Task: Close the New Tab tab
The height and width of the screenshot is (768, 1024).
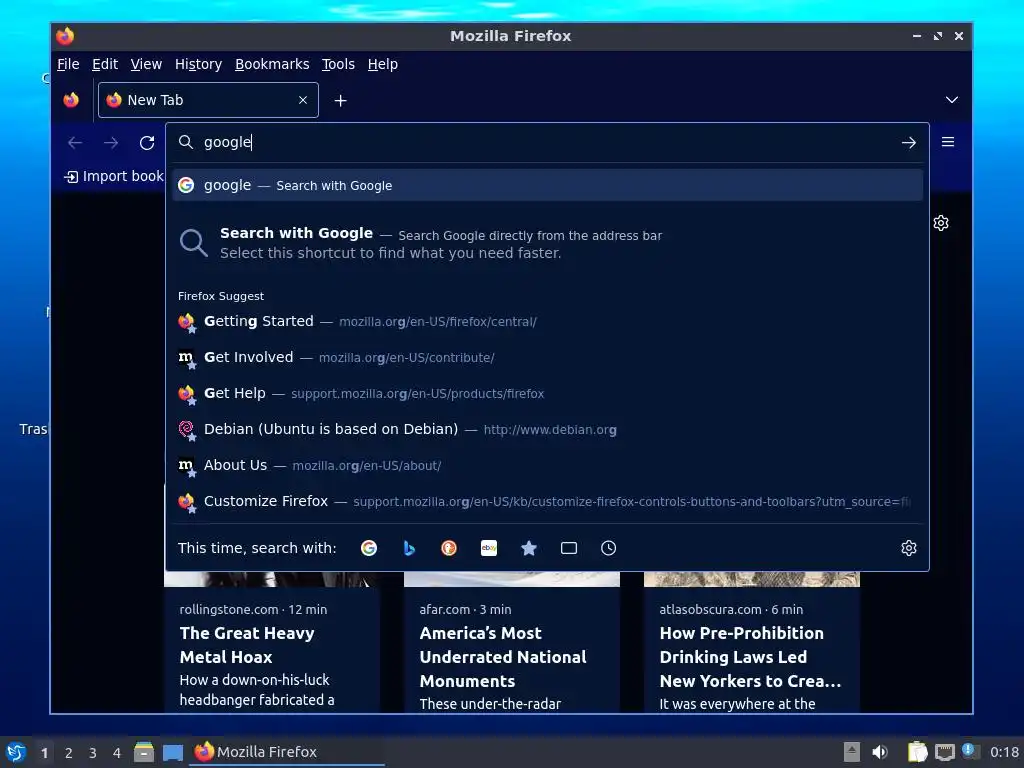Action: [303, 100]
